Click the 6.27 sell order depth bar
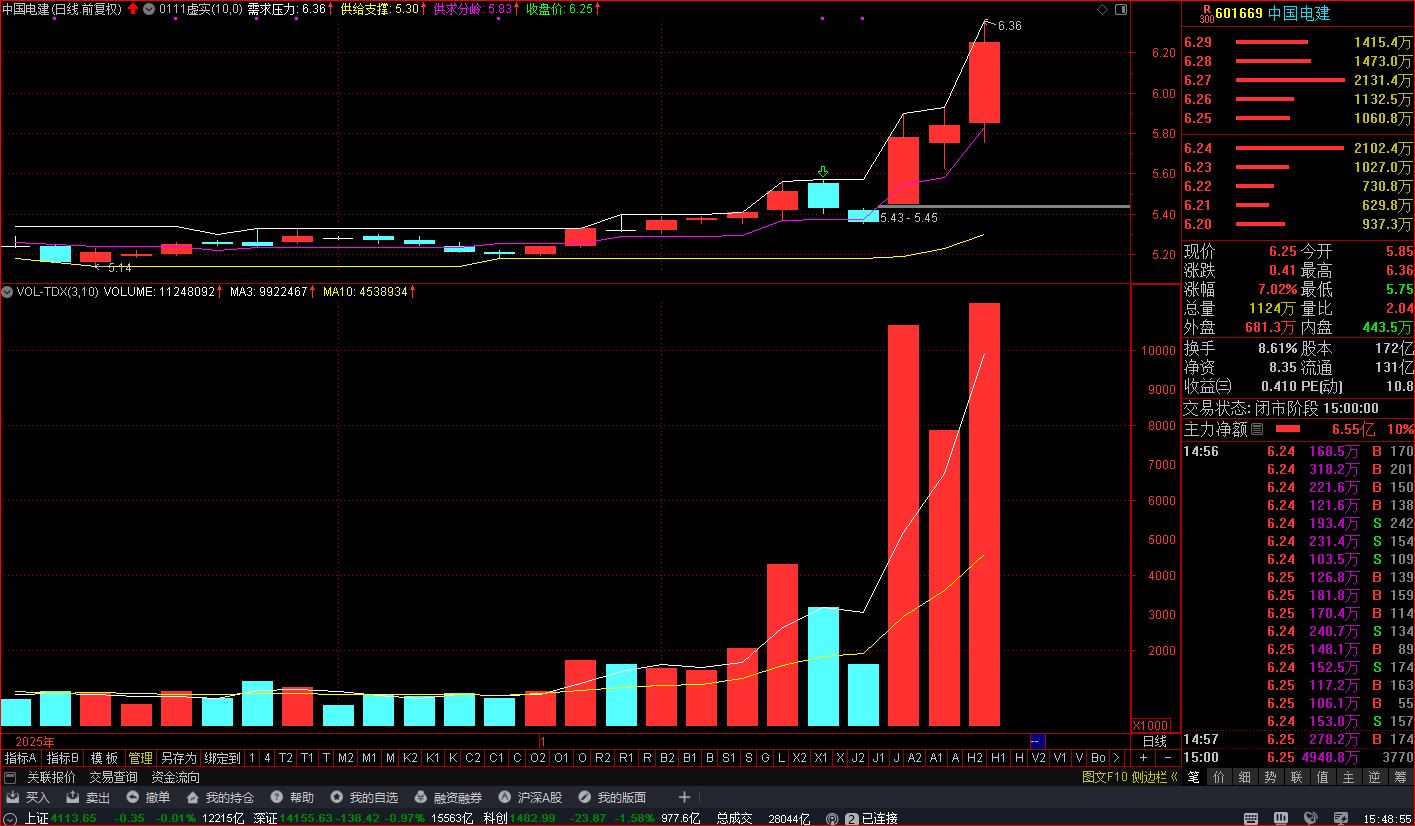This screenshot has height=826, width=1415. [x=1290, y=80]
